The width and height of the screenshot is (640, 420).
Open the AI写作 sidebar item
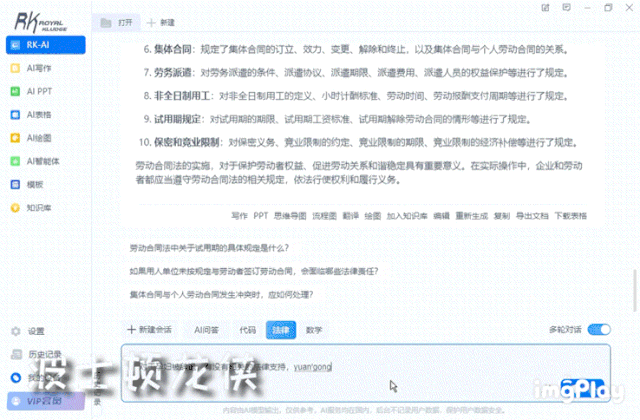[x=31, y=68]
